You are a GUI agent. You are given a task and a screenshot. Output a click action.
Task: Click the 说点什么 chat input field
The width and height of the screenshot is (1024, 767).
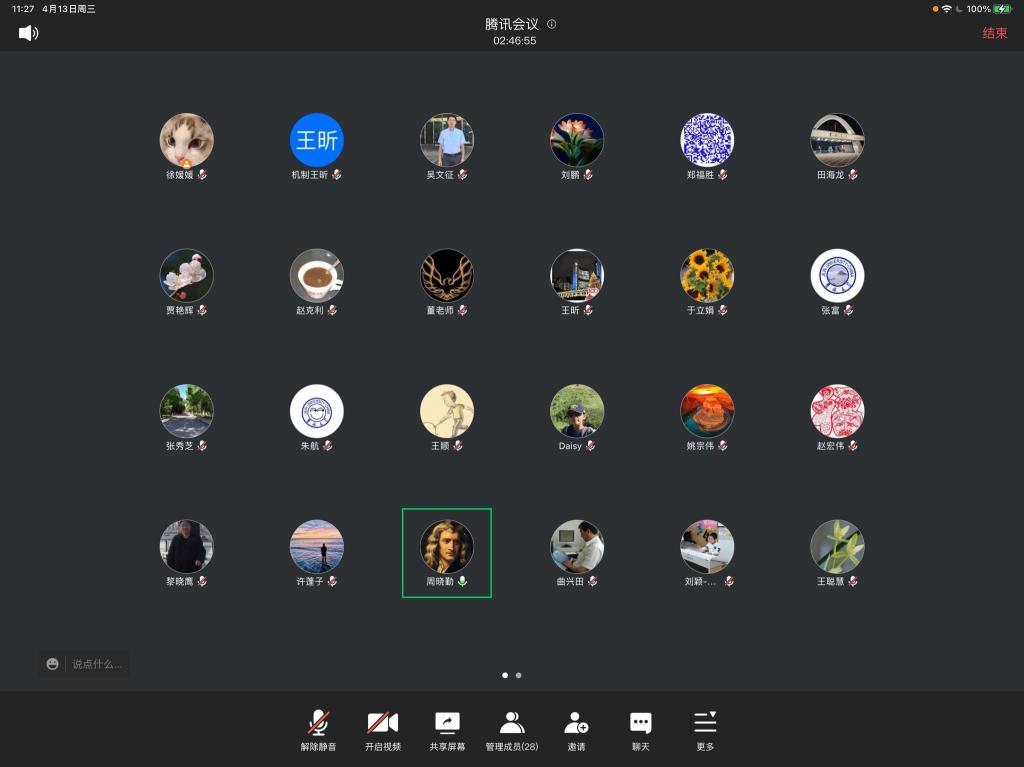point(96,664)
